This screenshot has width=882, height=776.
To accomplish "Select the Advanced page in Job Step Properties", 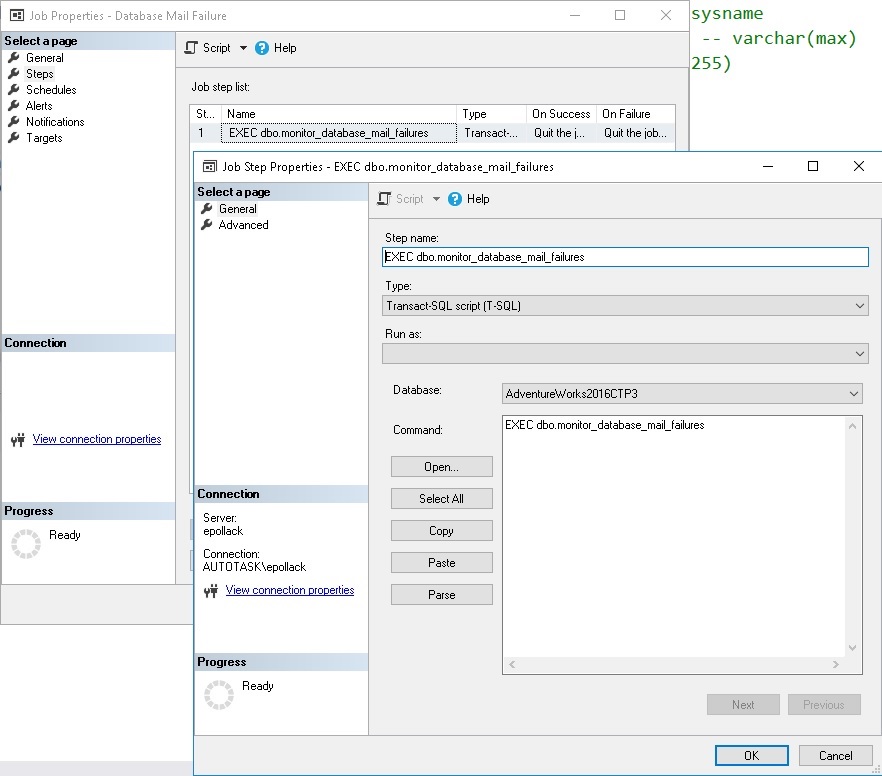I will [x=243, y=225].
